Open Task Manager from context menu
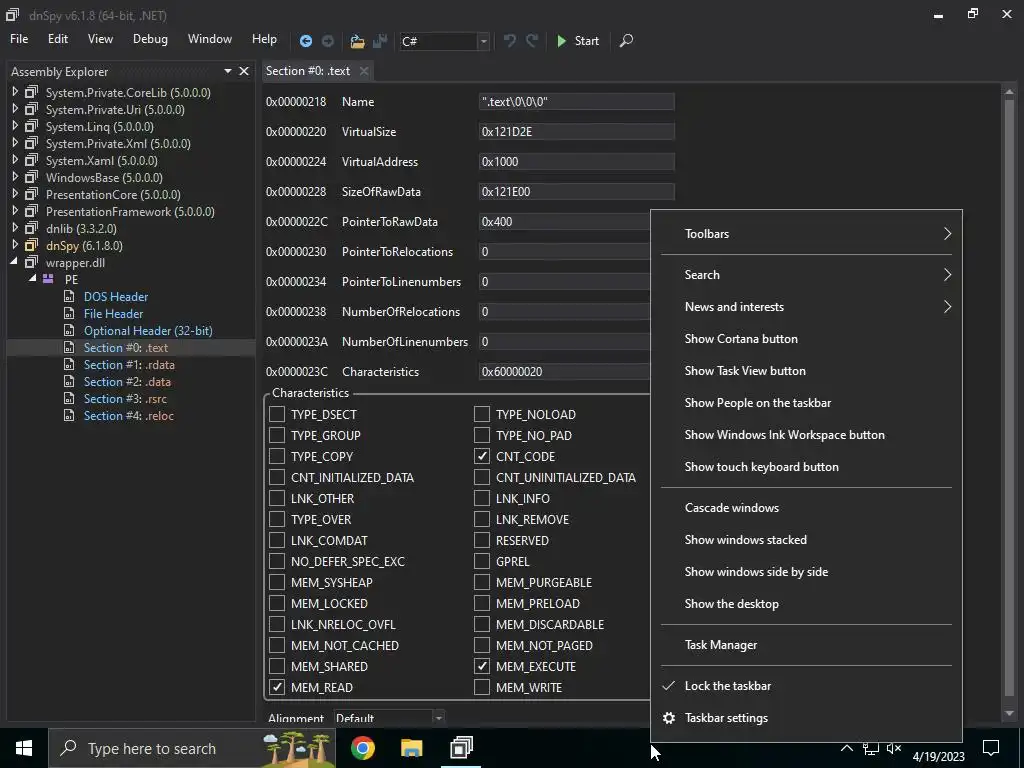This screenshot has width=1024, height=768. [x=806, y=645]
